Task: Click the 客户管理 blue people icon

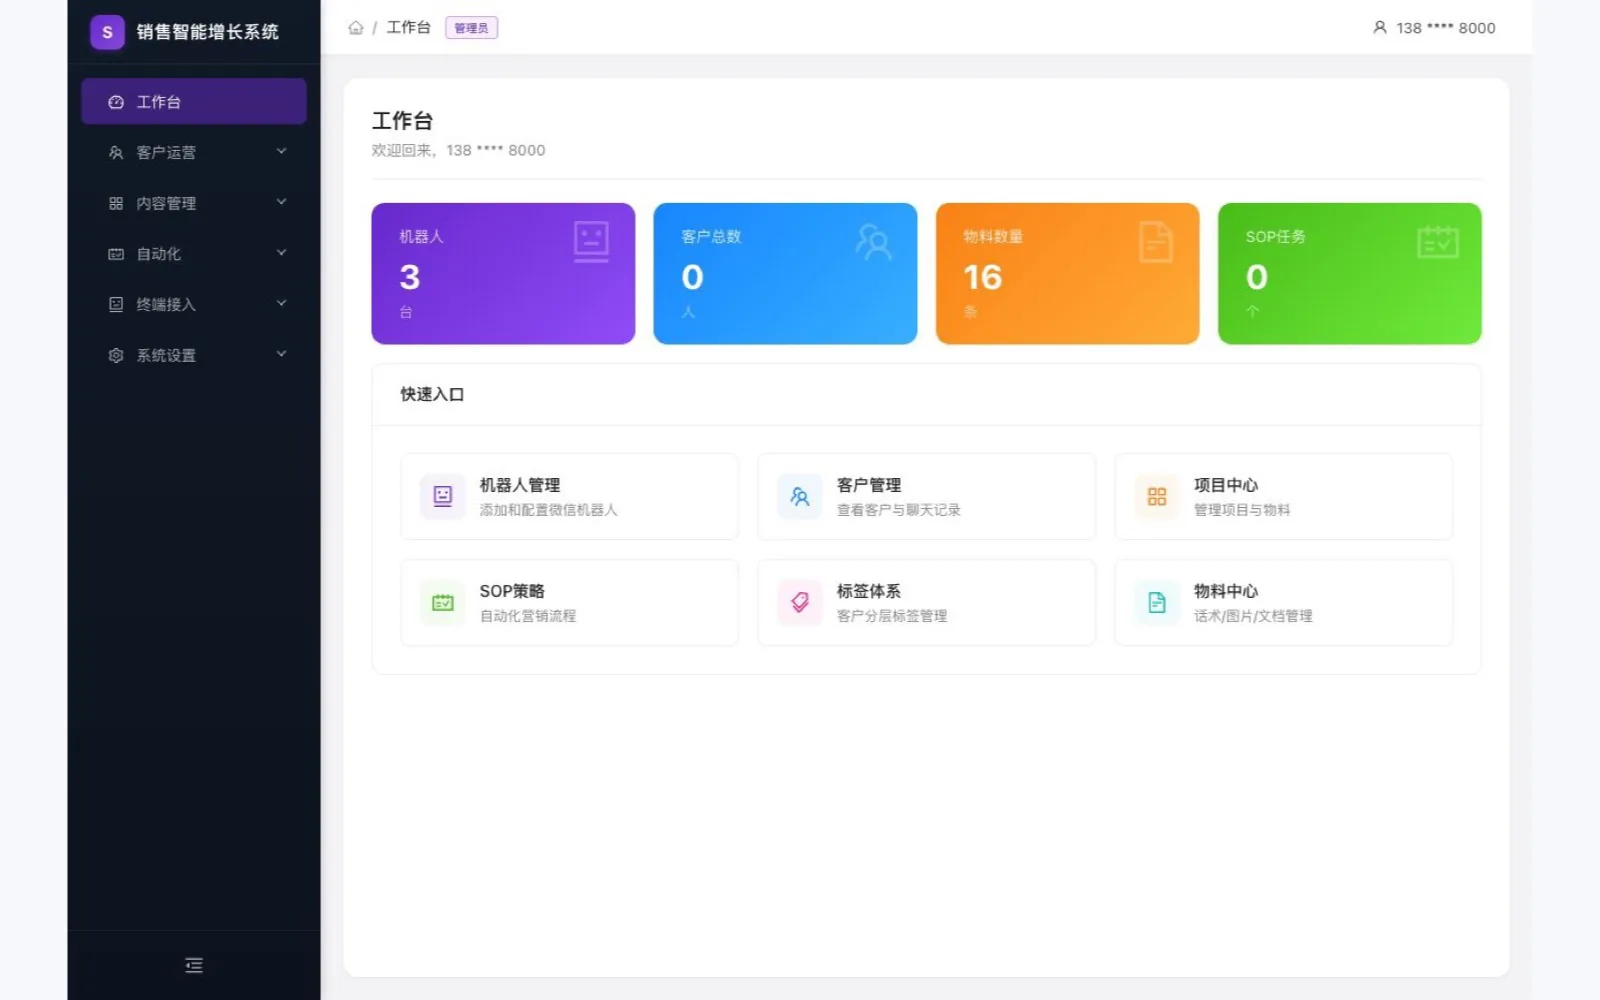Action: (800, 496)
